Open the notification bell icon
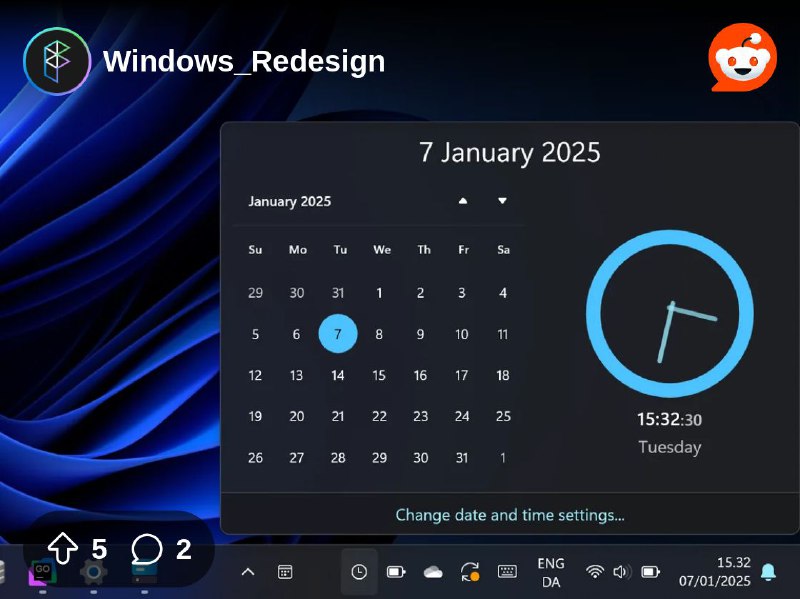Screen dimensions: 800x599 [768, 572]
